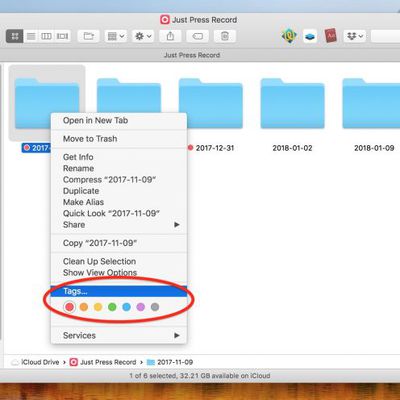Click the highlighted Tags... menu item
The height and width of the screenshot is (400, 400).
tap(119, 291)
